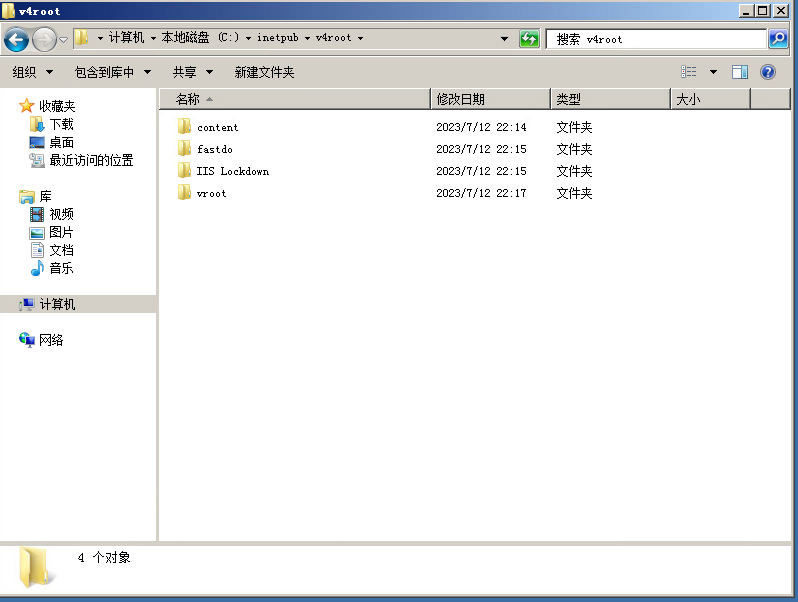
Task: Open Help with the question mark icon
Action: [767, 72]
